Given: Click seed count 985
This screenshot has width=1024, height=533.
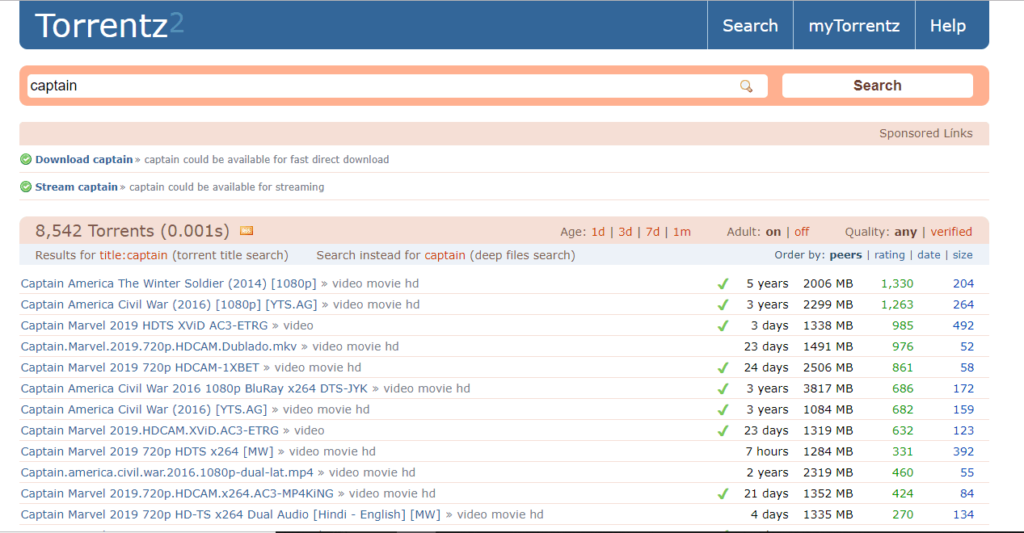Looking at the screenshot, I should pos(903,325).
